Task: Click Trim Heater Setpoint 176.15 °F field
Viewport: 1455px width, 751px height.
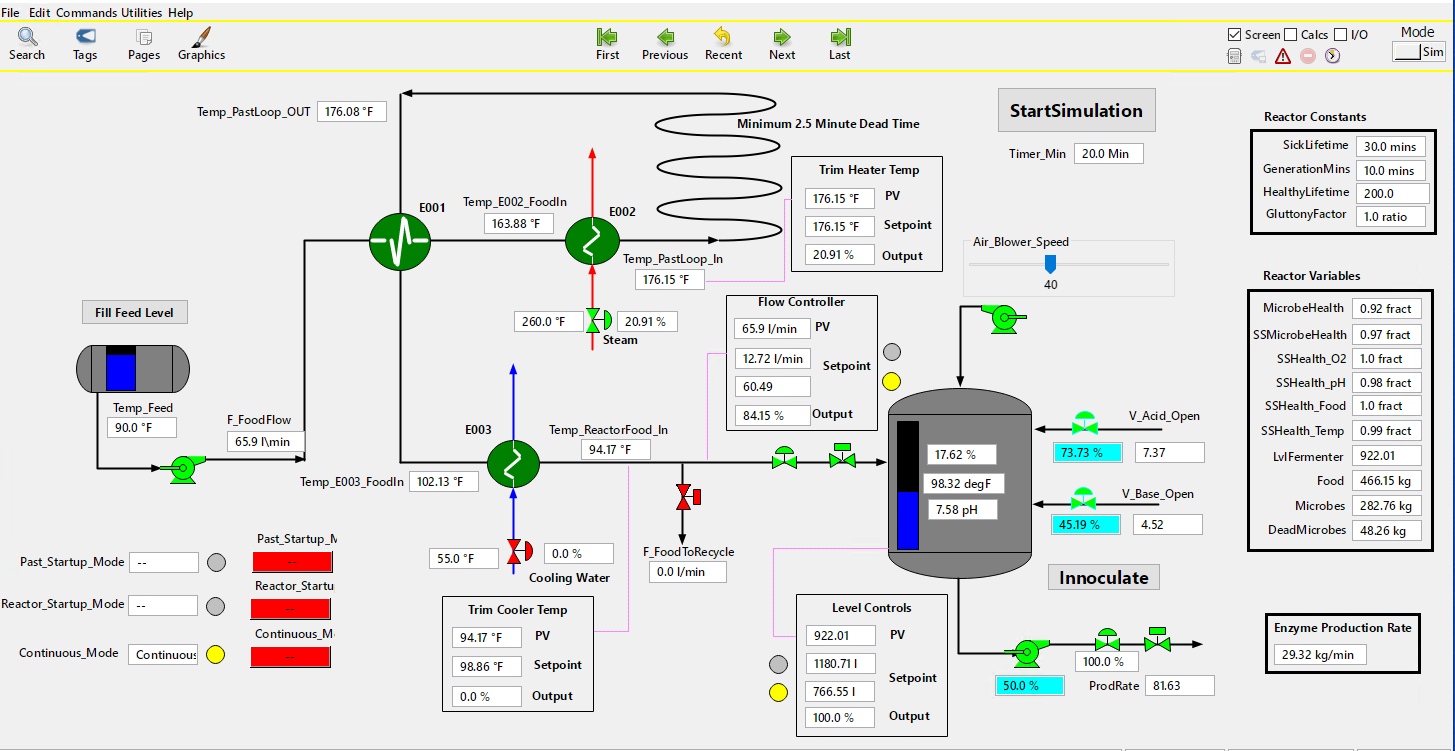Action: click(x=839, y=226)
